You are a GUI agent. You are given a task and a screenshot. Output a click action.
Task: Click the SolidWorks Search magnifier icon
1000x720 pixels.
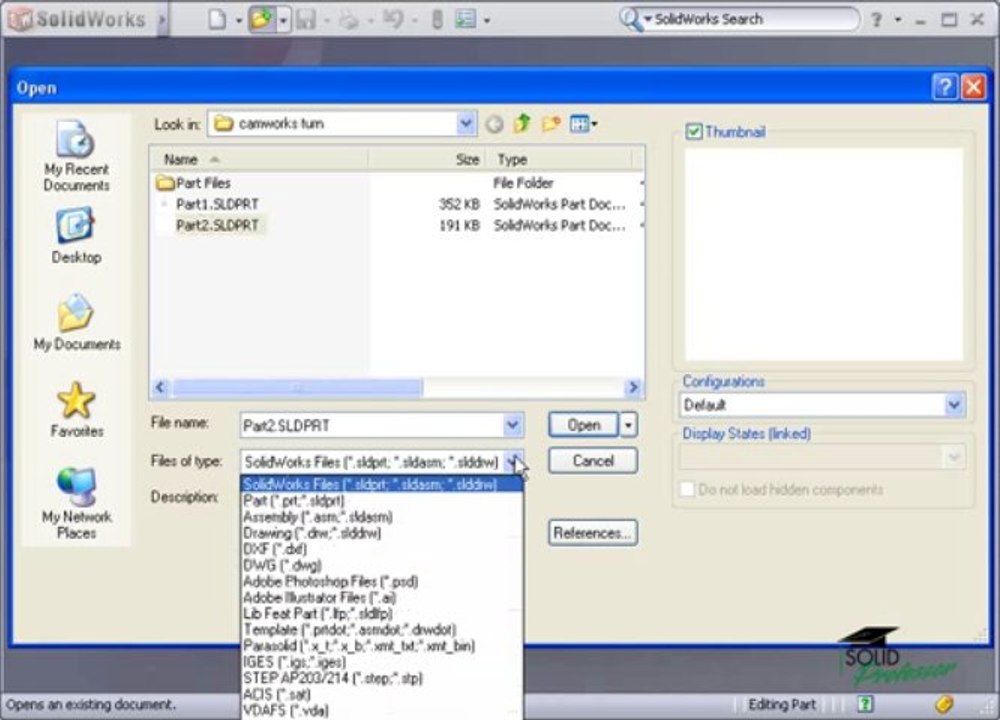click(x=629, y=19)
